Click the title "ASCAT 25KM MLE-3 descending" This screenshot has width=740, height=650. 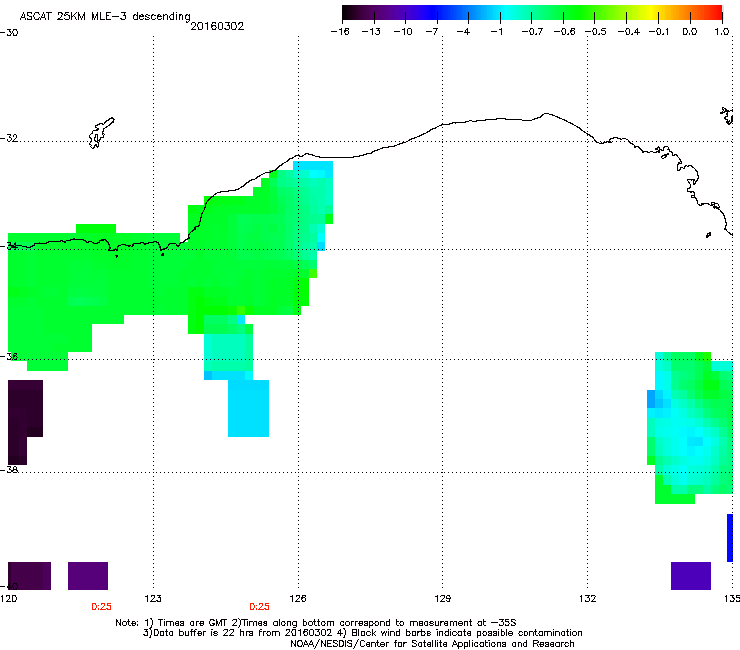(105, 17)
